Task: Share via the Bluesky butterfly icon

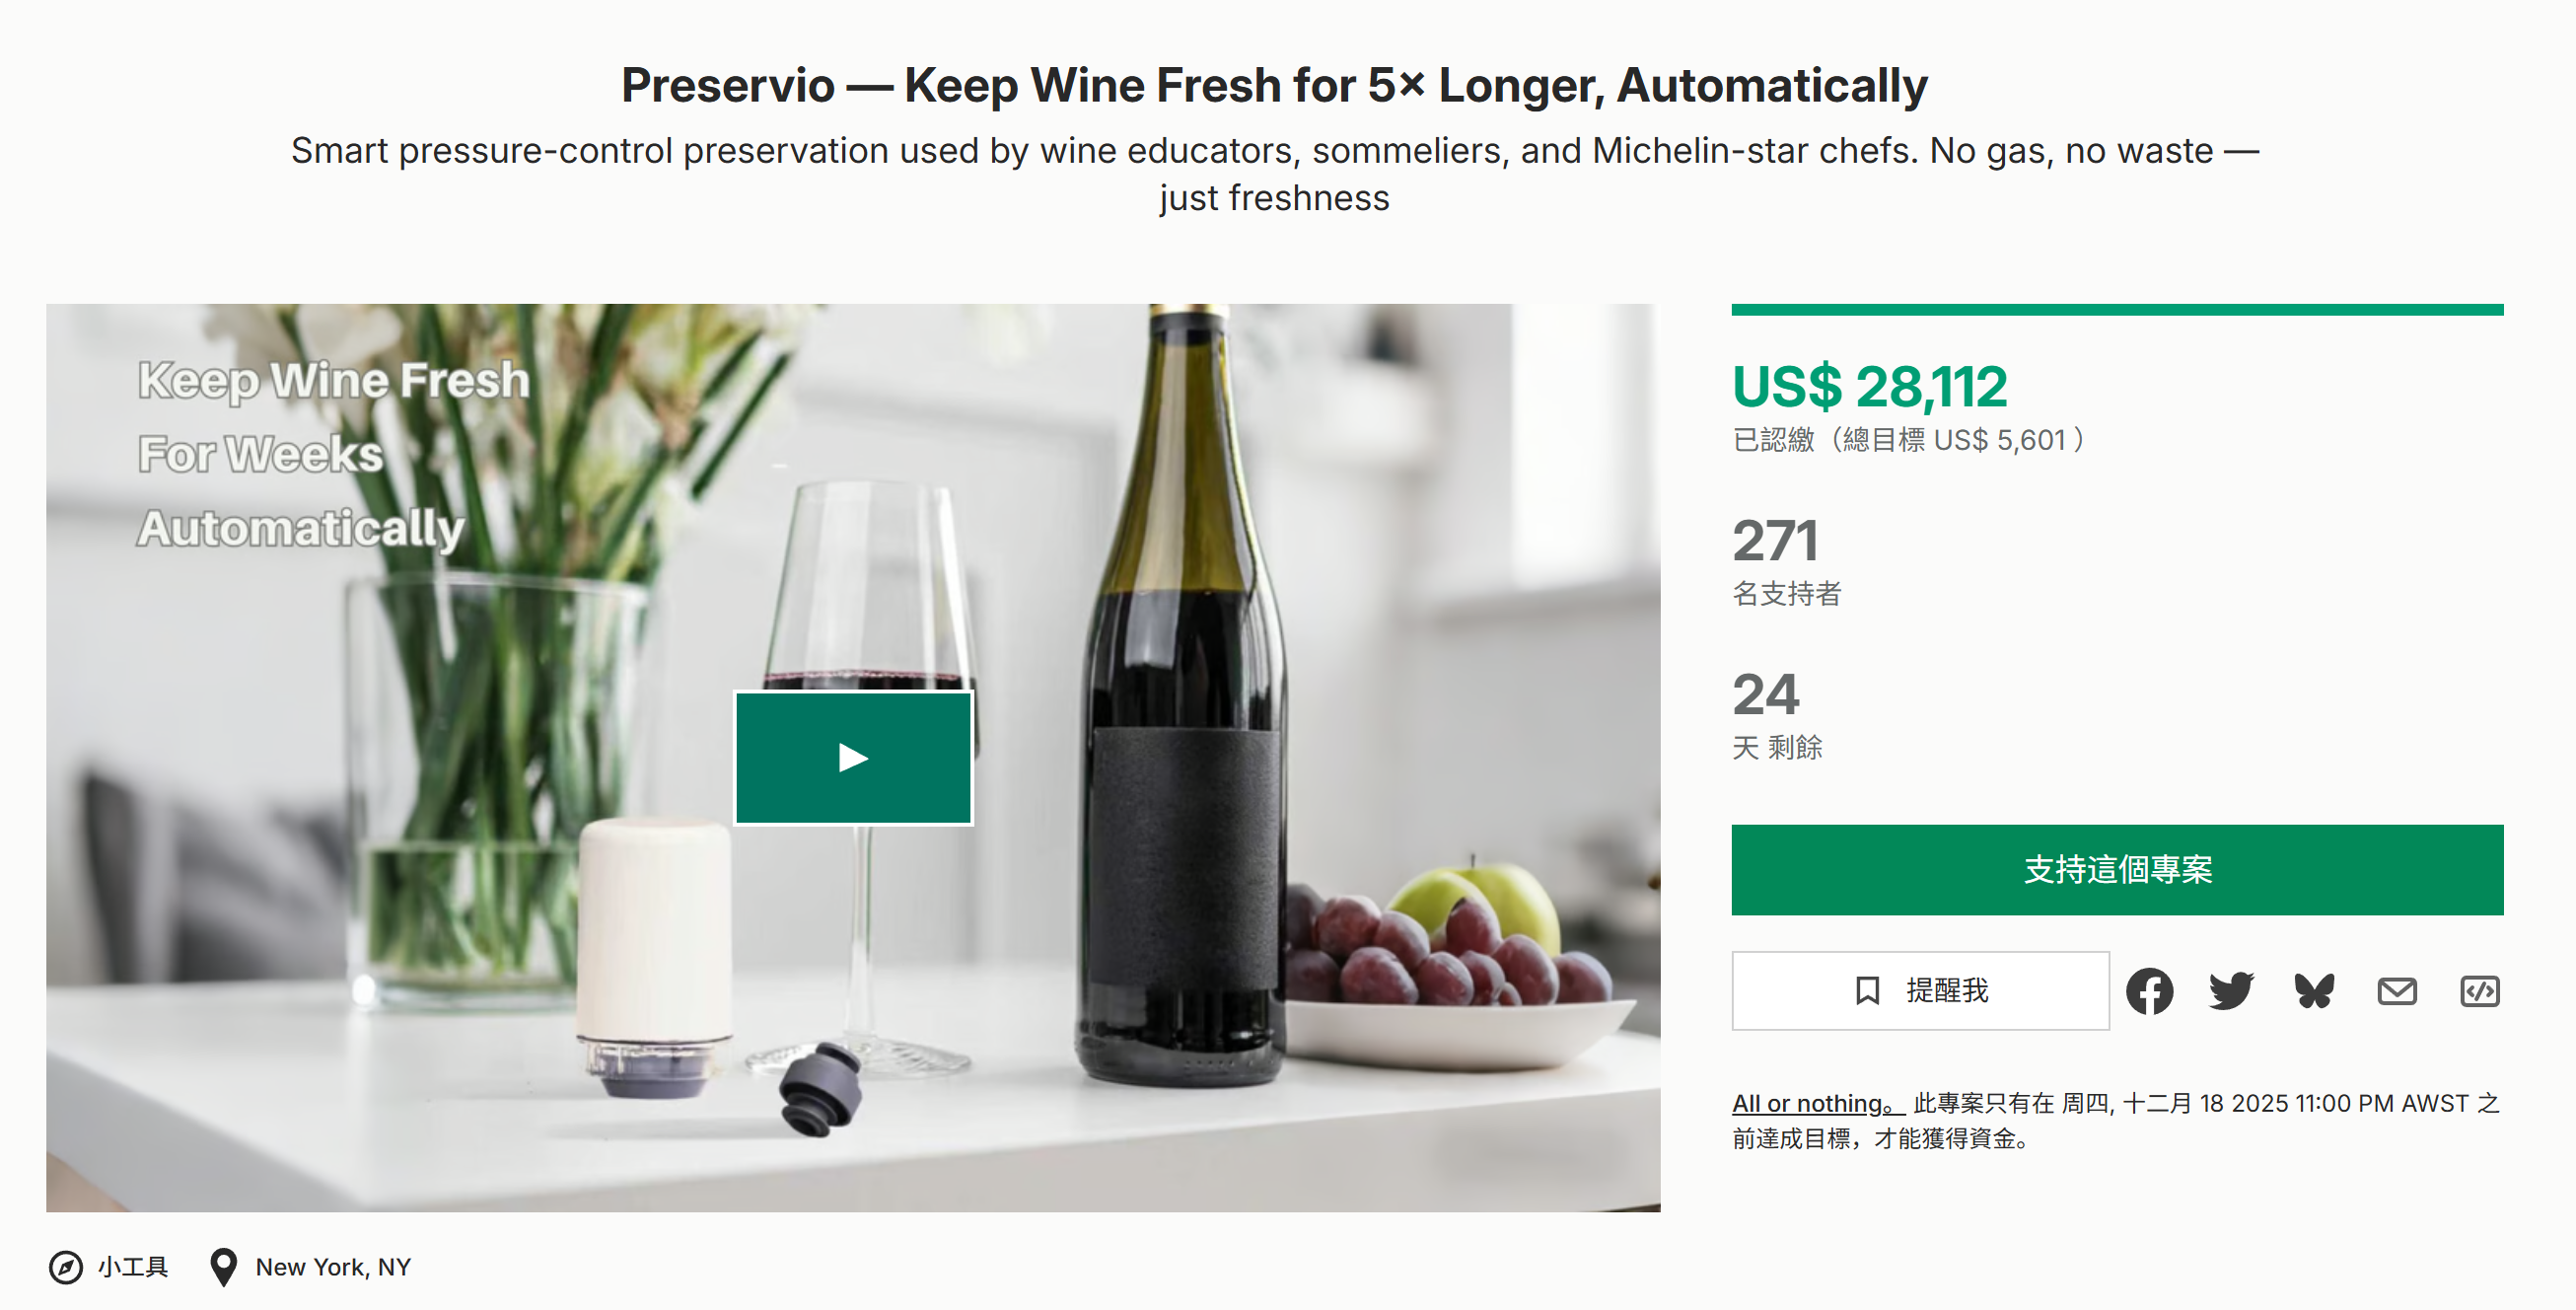Action: pyautogui.click(x=2314, y=991)
